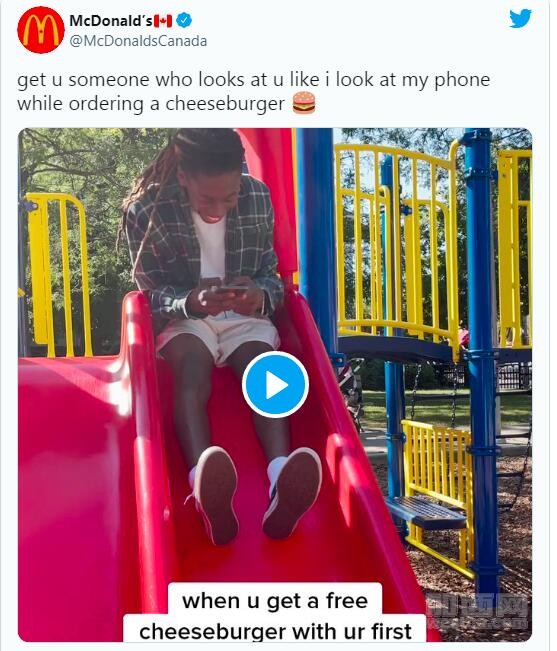Click the McDonald's display name

coord(111,20)
